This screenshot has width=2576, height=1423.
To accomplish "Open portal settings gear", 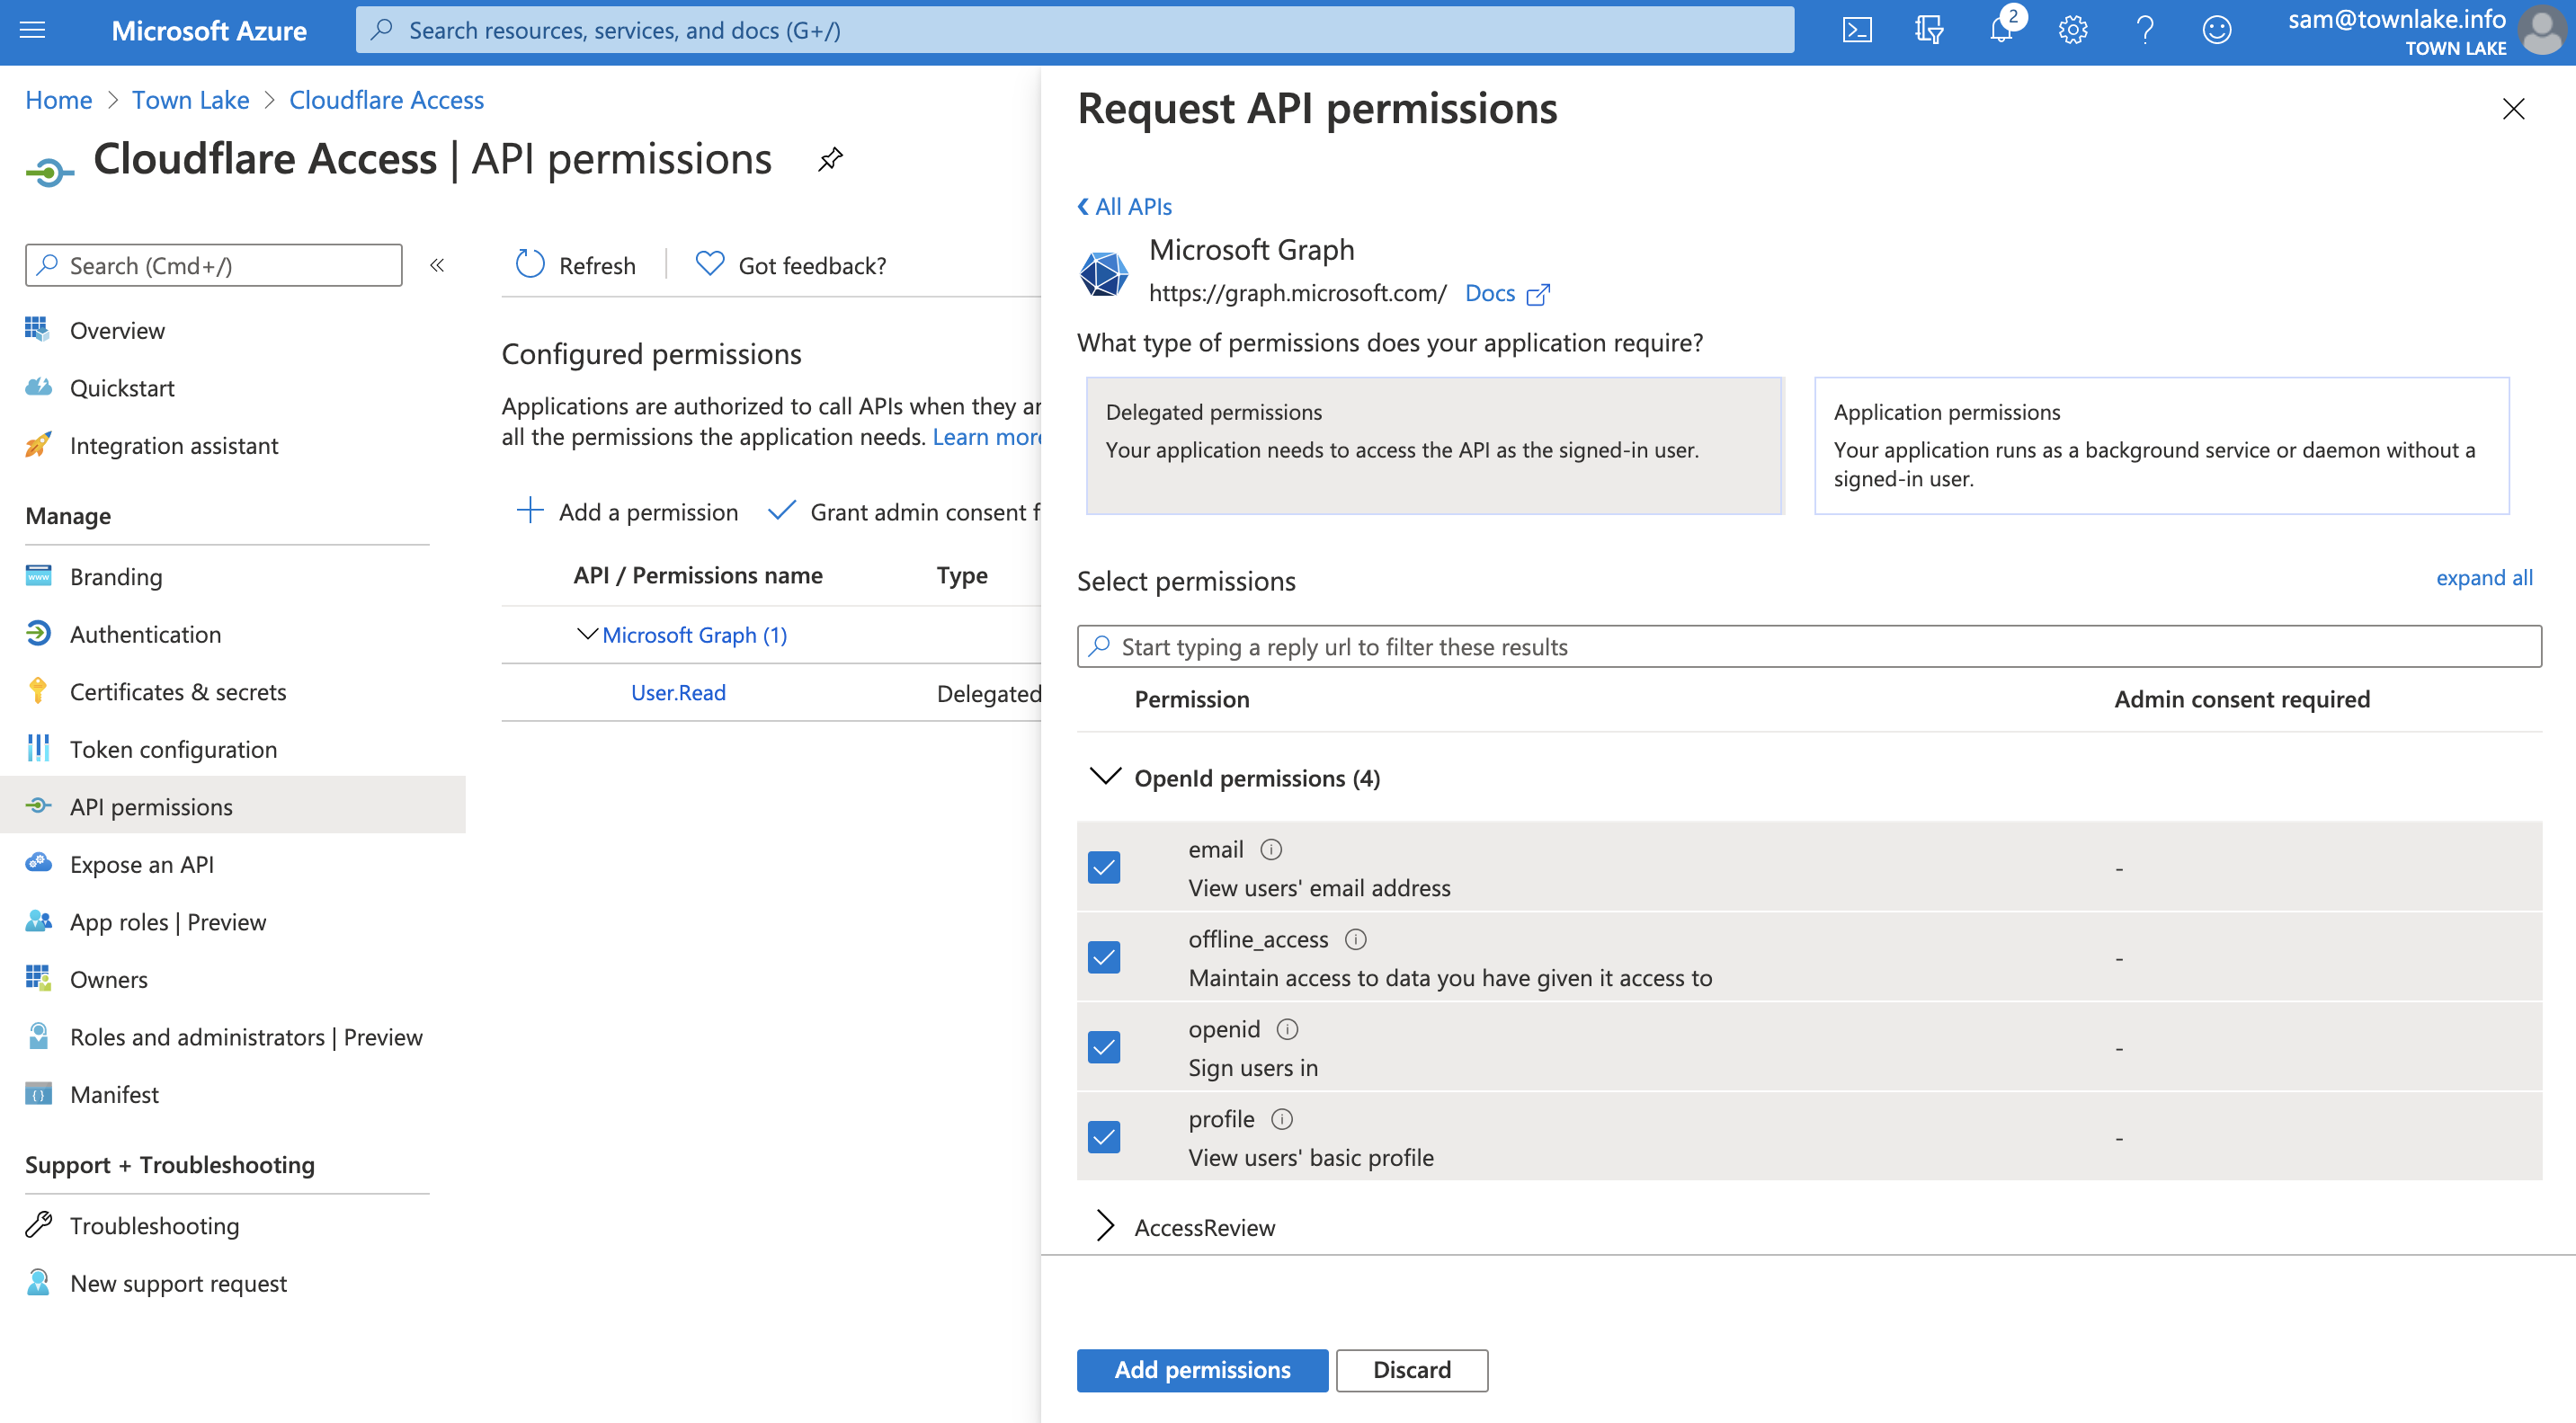I will click(2073, 30).
